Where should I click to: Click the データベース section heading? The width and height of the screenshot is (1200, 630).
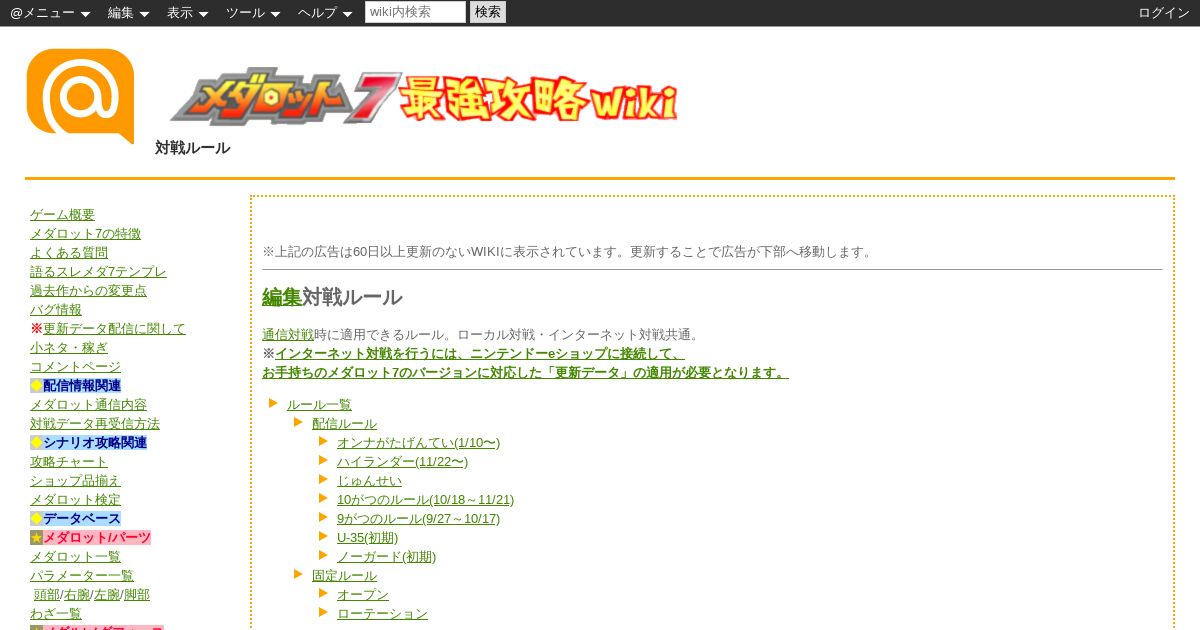(x=82, y=519)
